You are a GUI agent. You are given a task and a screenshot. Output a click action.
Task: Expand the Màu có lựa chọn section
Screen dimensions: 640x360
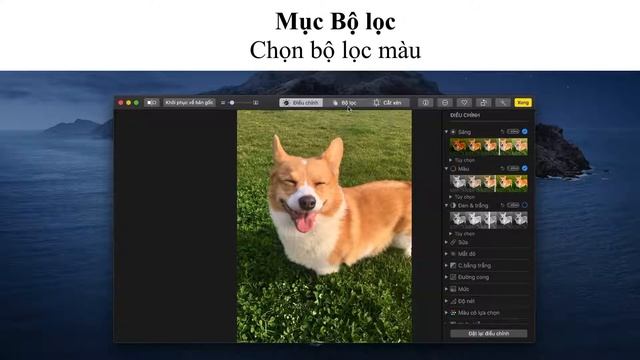click(447, 313)
